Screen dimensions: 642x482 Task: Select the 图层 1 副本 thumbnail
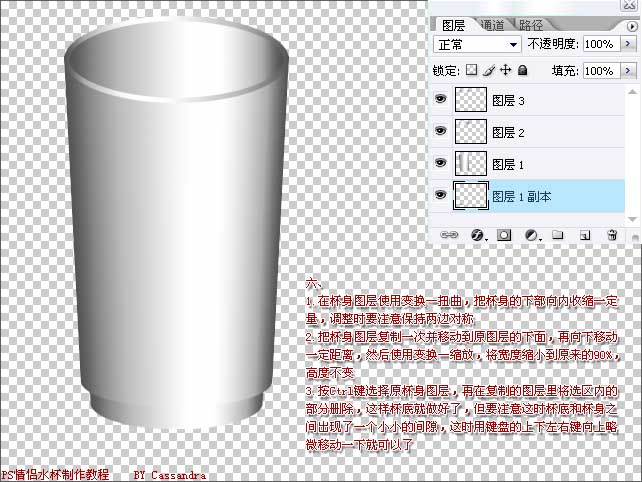pos(471,195)
